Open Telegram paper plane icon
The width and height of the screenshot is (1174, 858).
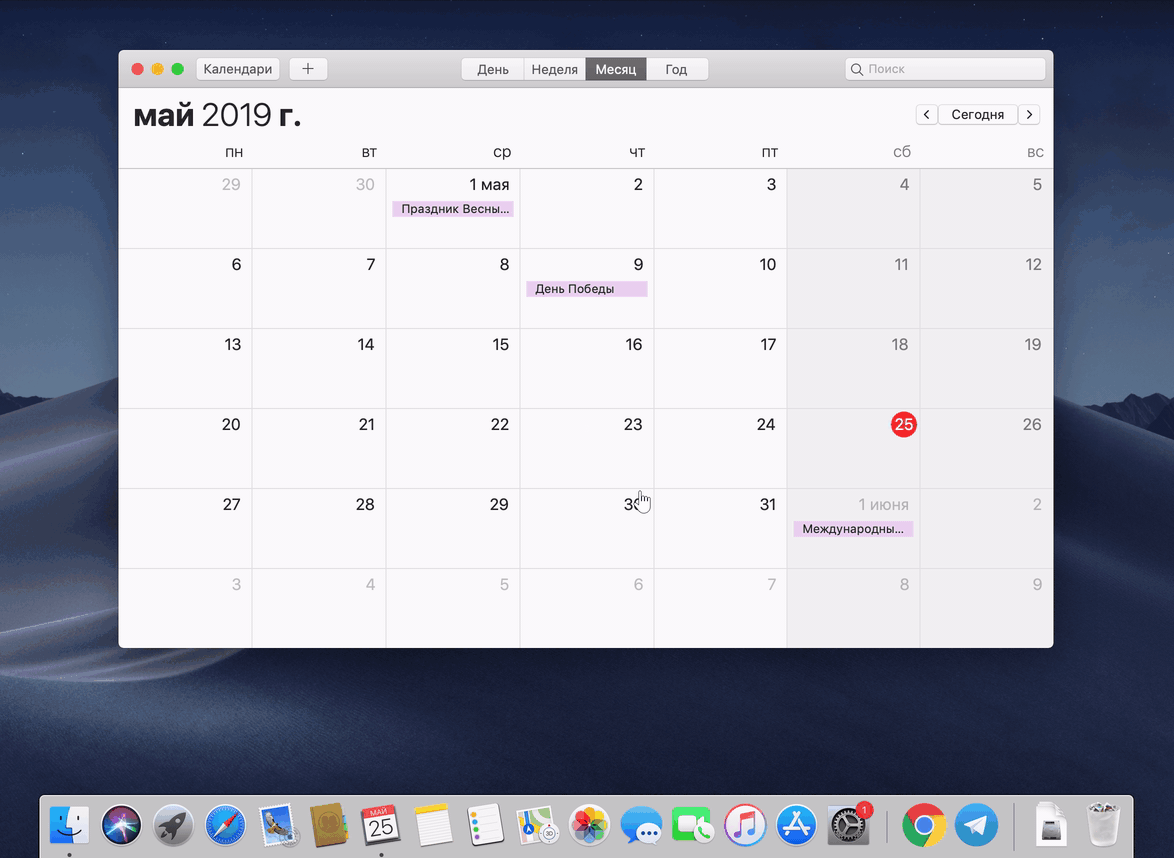pos(976,825)
